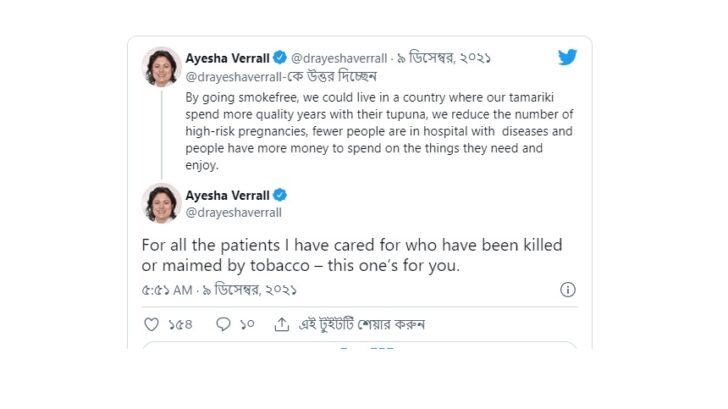Screen dimensions: 728x409
Task: Click the smokefree reply tweet text
Action: click(x=379, y=131)
